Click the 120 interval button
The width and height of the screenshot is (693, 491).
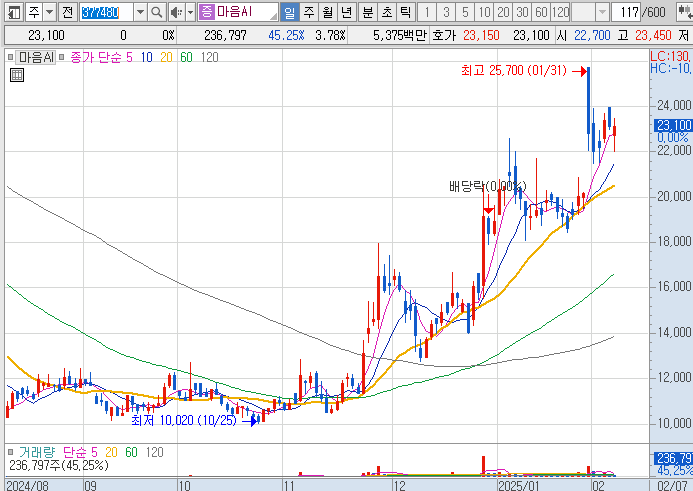(x=560, y=12)
